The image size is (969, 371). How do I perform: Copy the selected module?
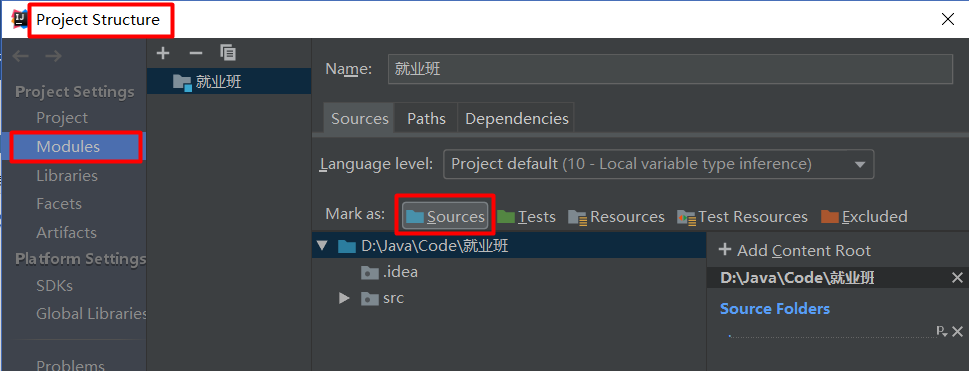228,53
